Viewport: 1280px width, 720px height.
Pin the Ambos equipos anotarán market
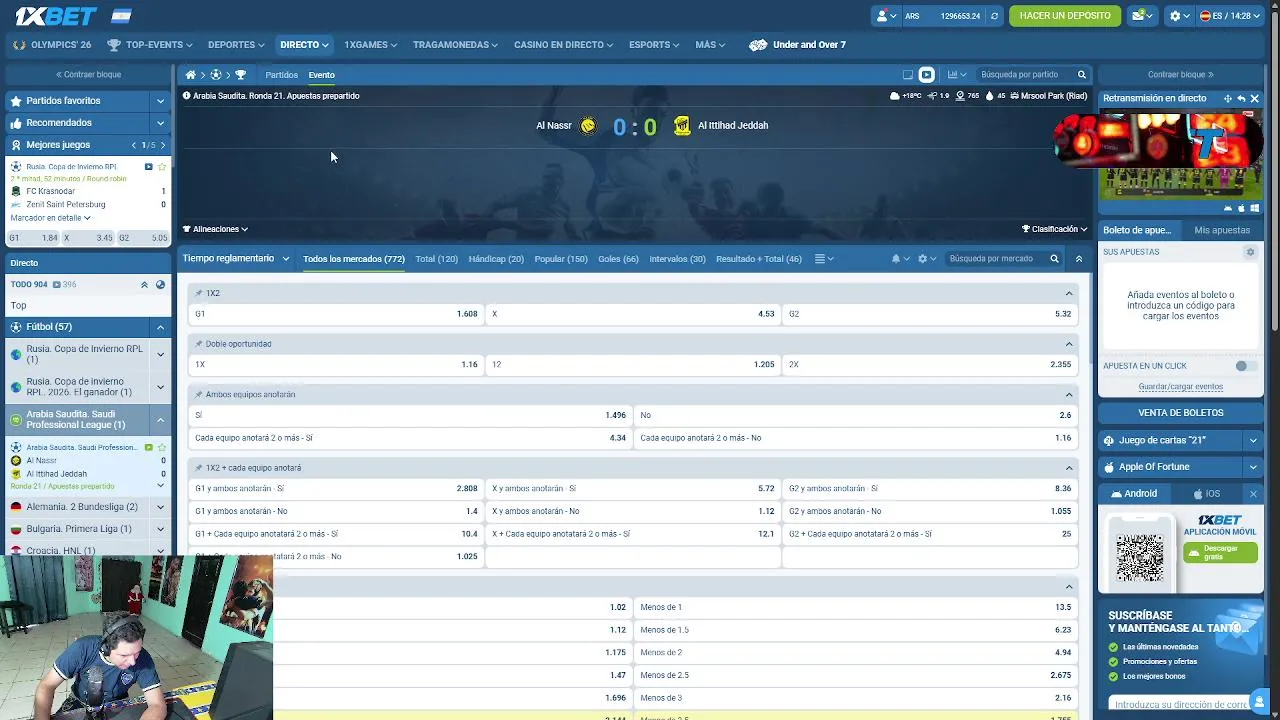[x=199, y=395]
